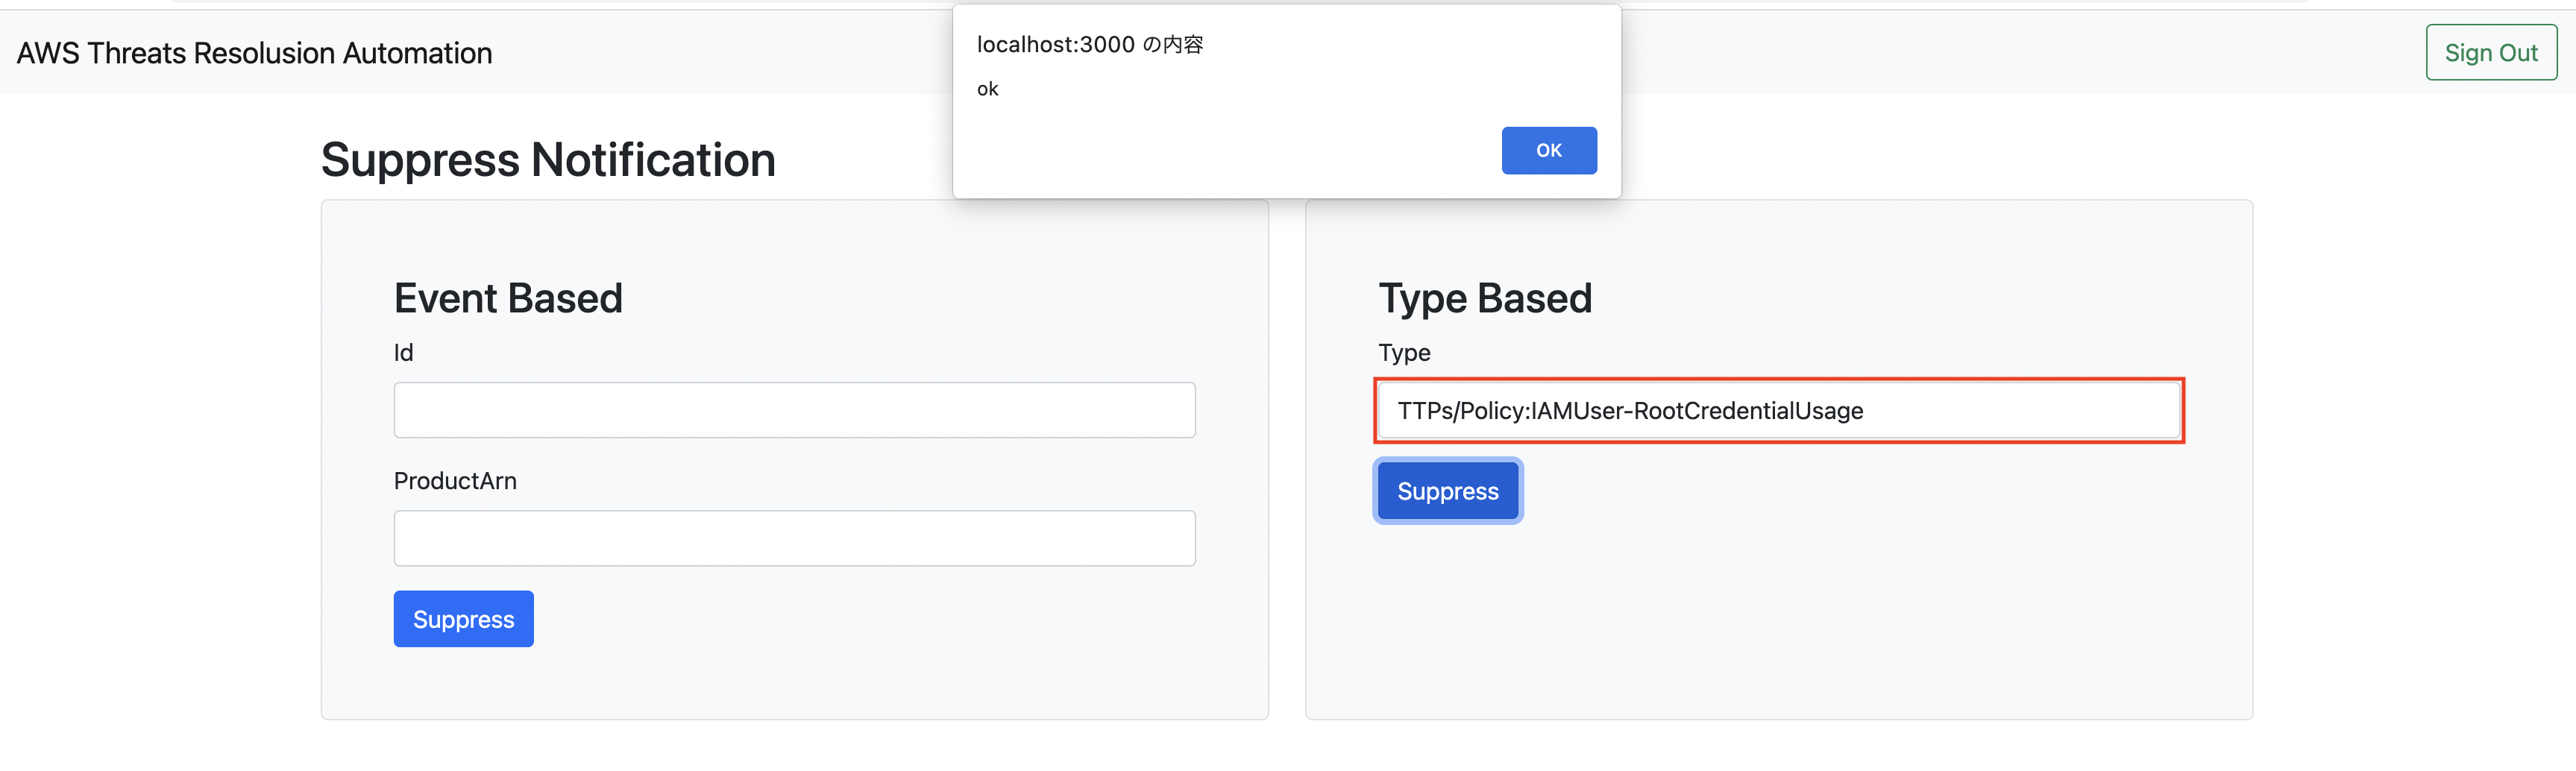Click the "localhost:3000 の内容" dialog title
The image size is (2576, 771).
coord(1089,44)
